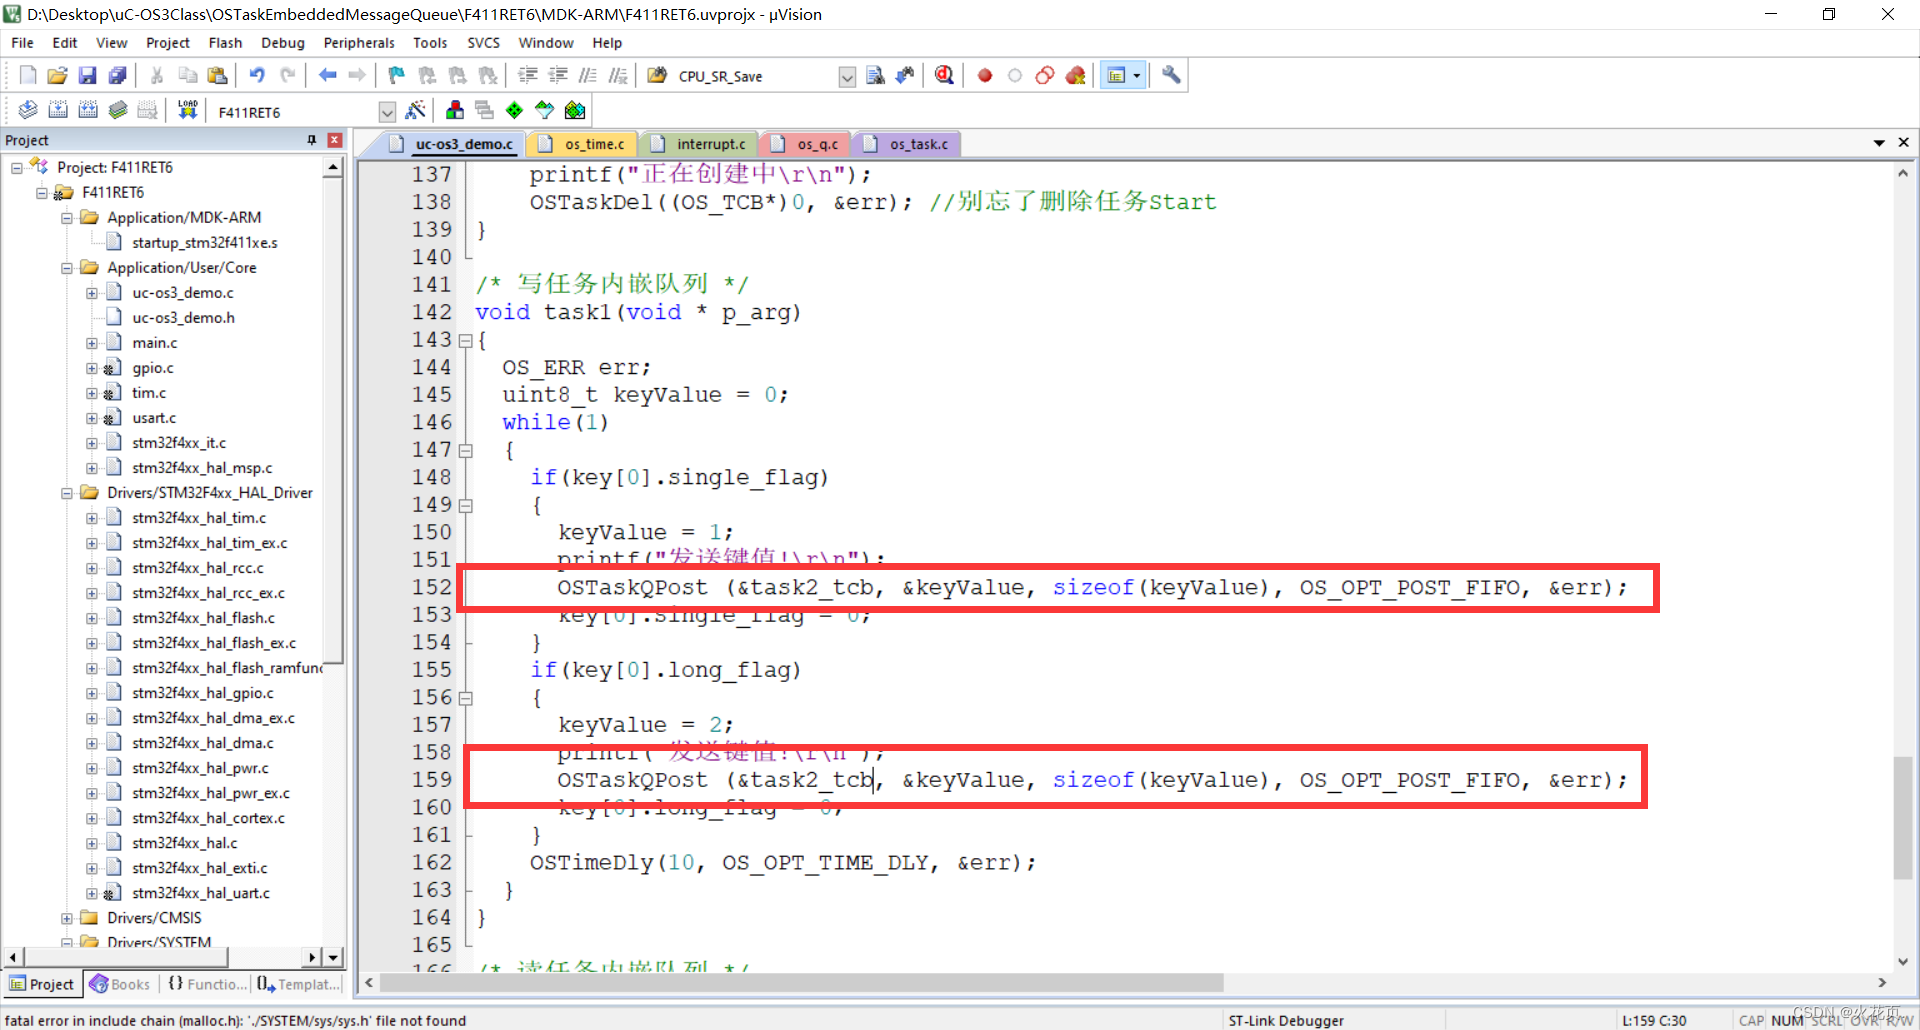Image resolution: width=1920 pixels, height=1030 pixels.
Task: Insert a bookmark using the flag icon
Action: (x=397, y=75)
